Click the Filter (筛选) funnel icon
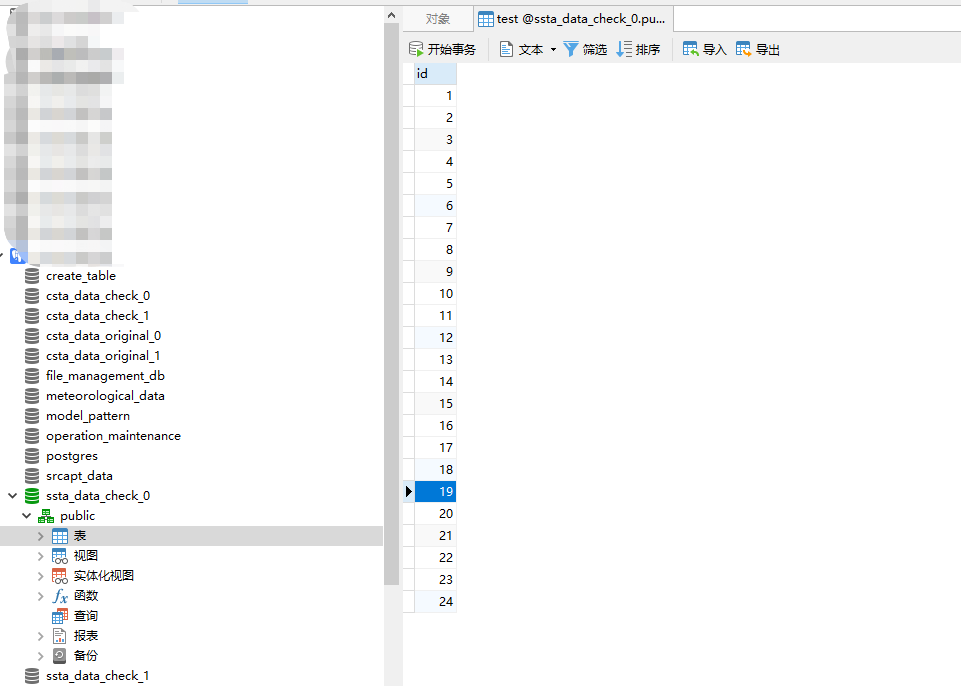The width and height of the screenshot is (961, 686). [571, 49]
